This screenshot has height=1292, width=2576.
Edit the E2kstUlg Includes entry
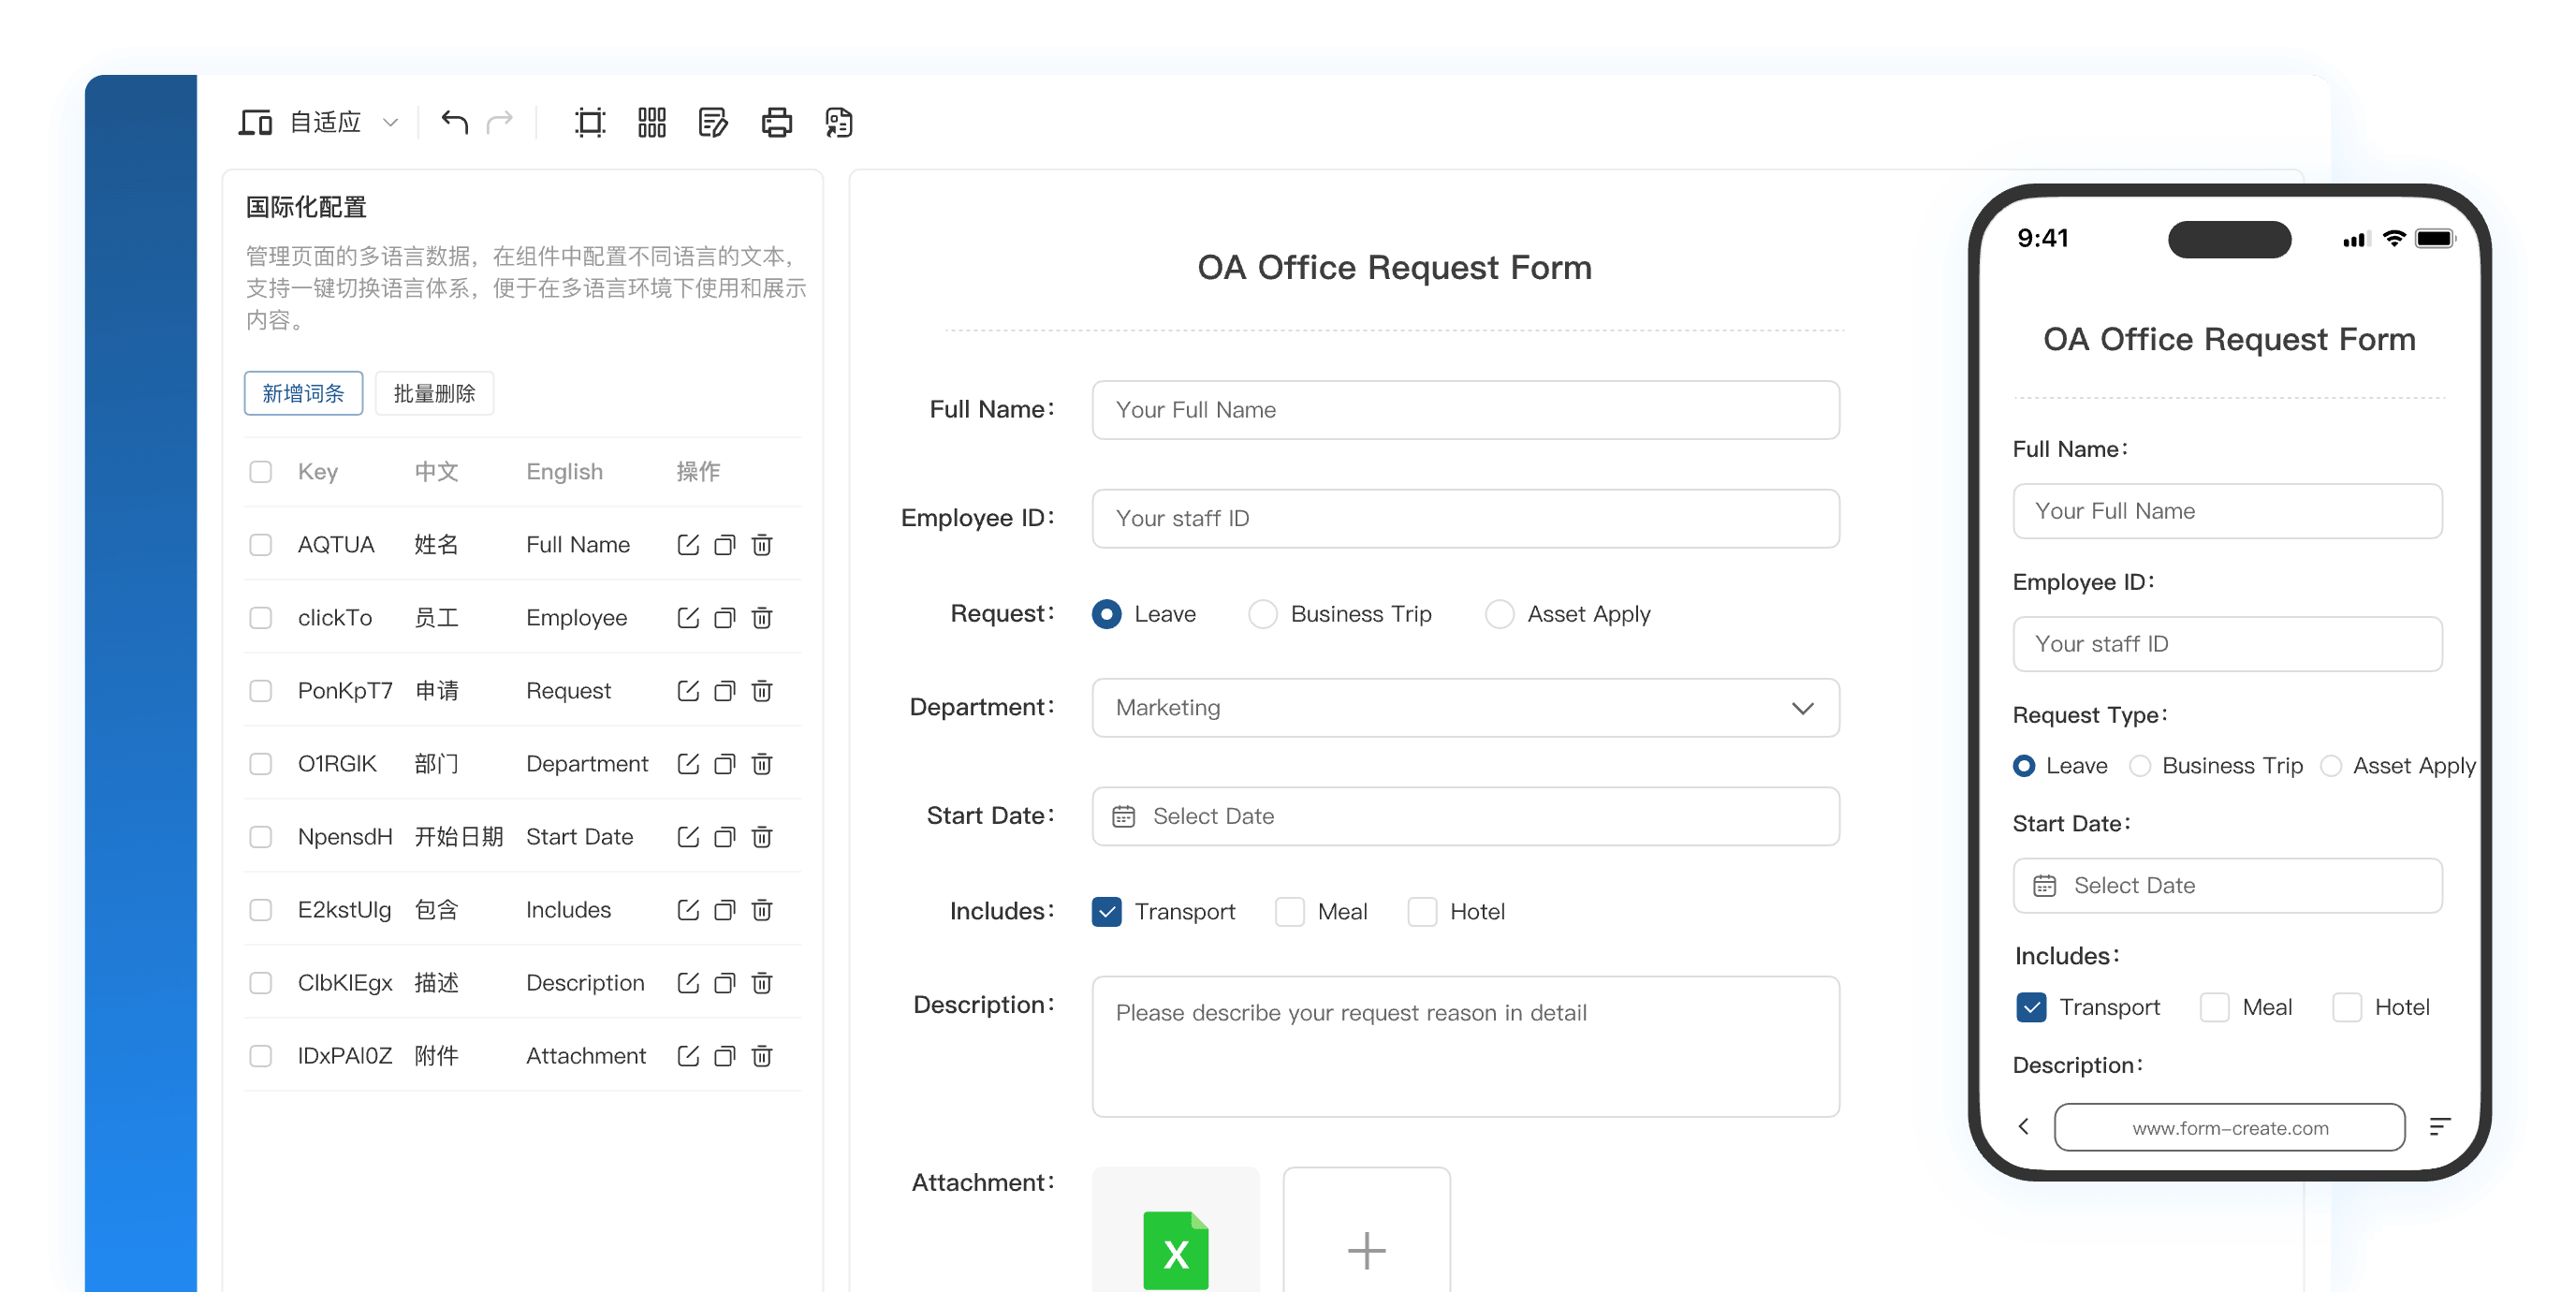pyautogui.click(x=688, y=909)
